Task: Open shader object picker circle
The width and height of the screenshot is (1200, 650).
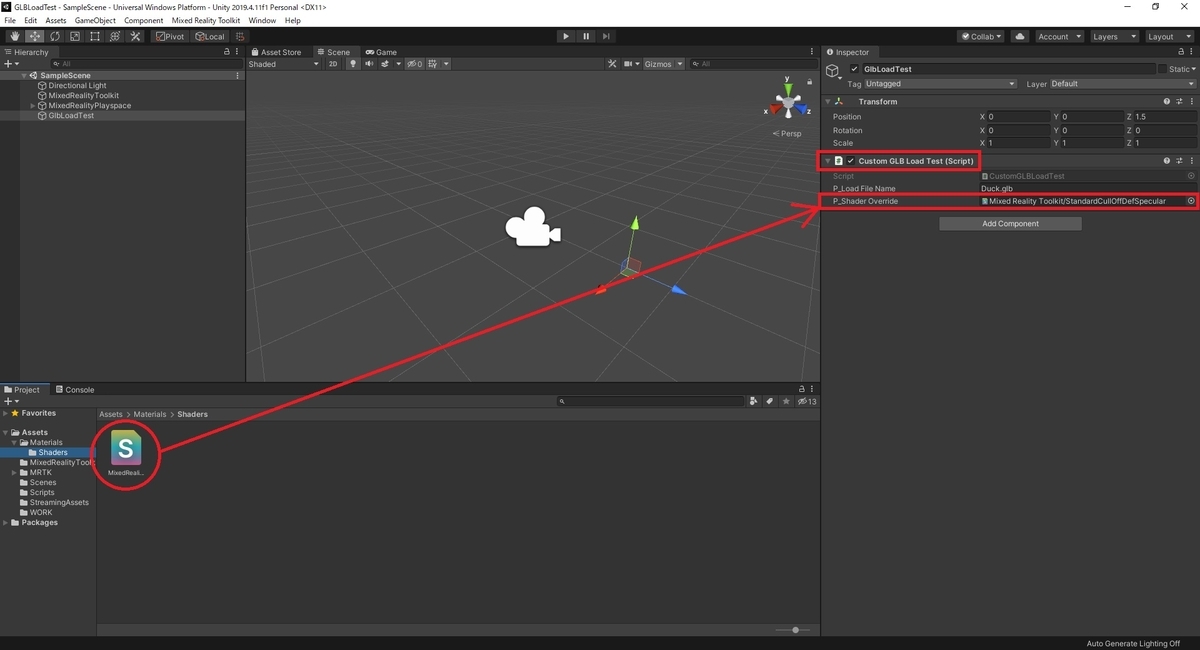Action: pos(1191,201)
